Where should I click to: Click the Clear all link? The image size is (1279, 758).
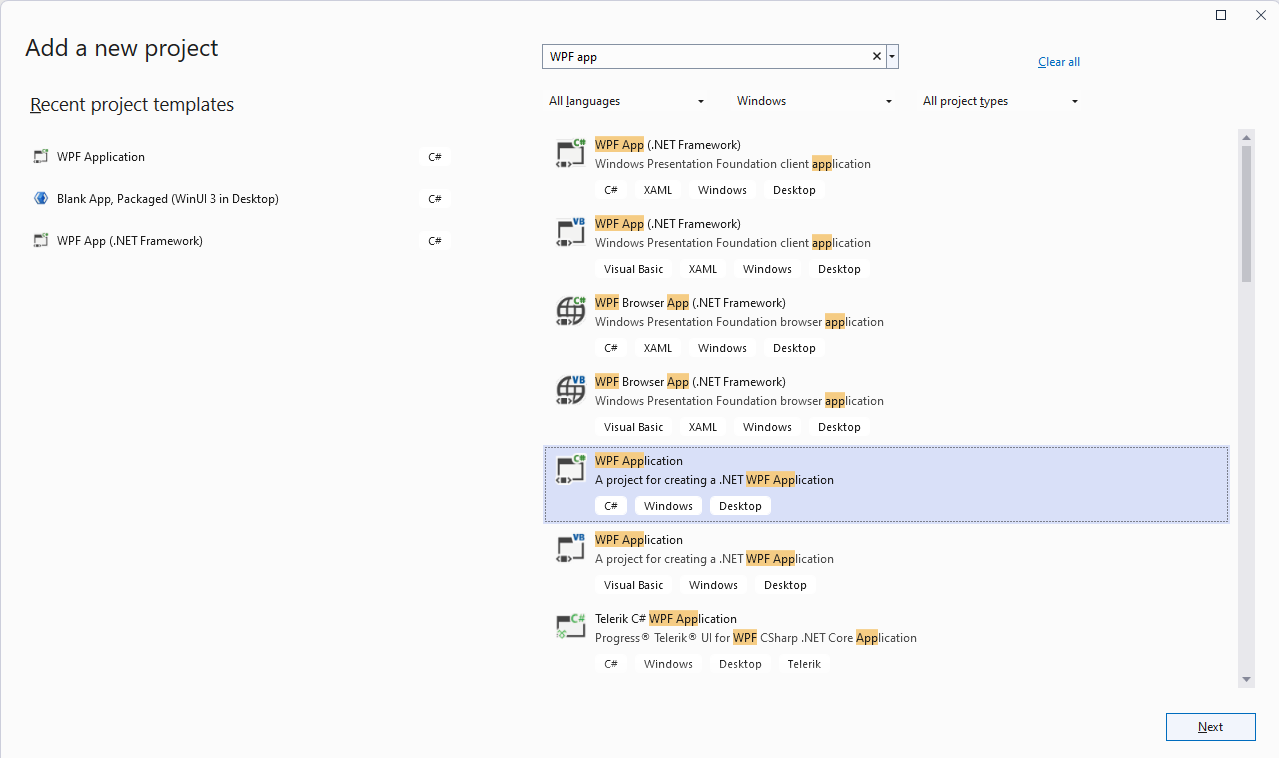(1058, 61)
